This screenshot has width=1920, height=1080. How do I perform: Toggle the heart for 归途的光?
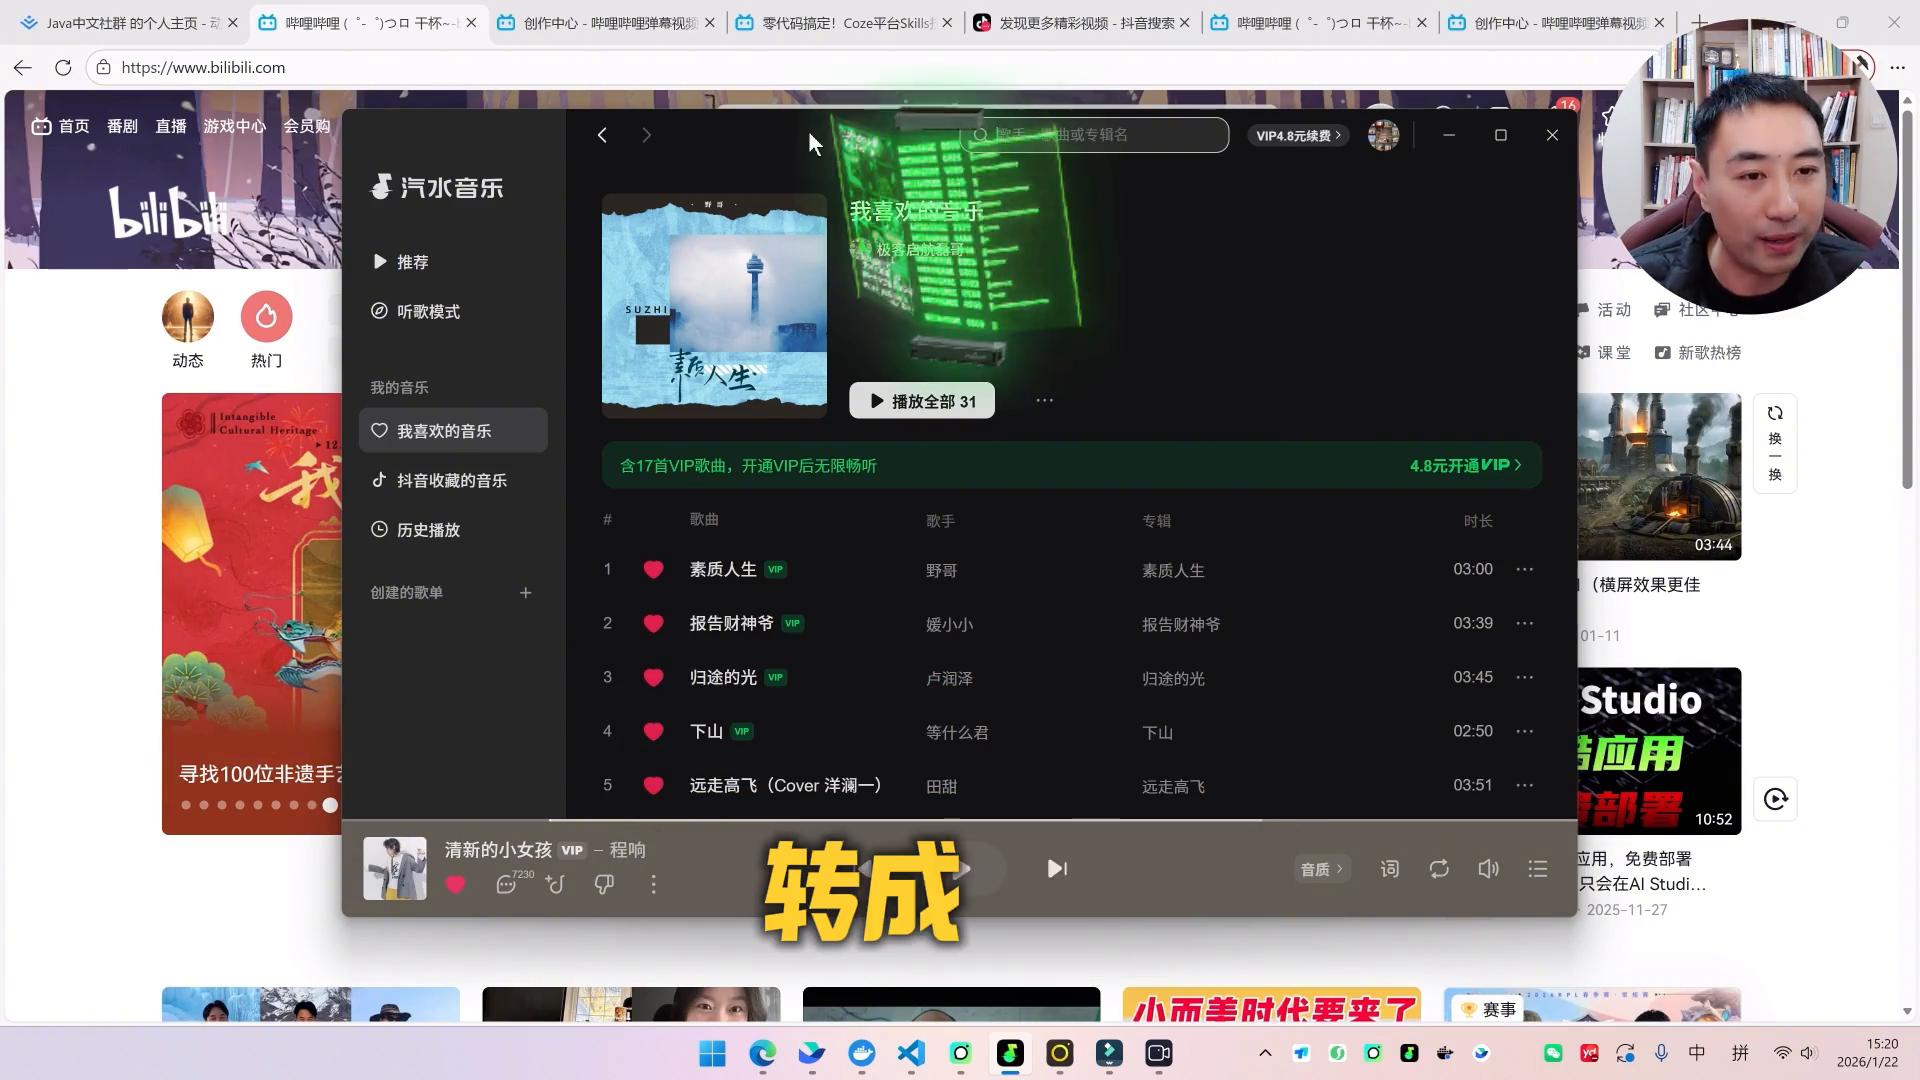(x=653, y=678)
